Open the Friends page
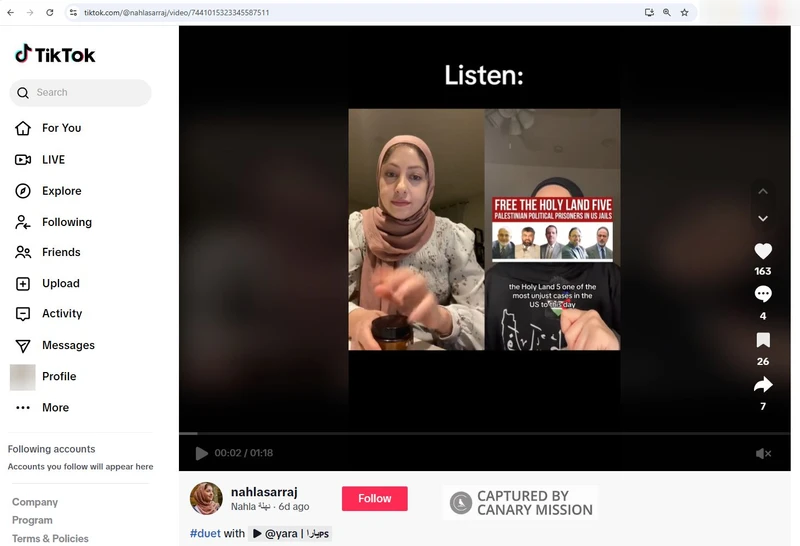This screenshot has height=546, width=800. [61, 252]
